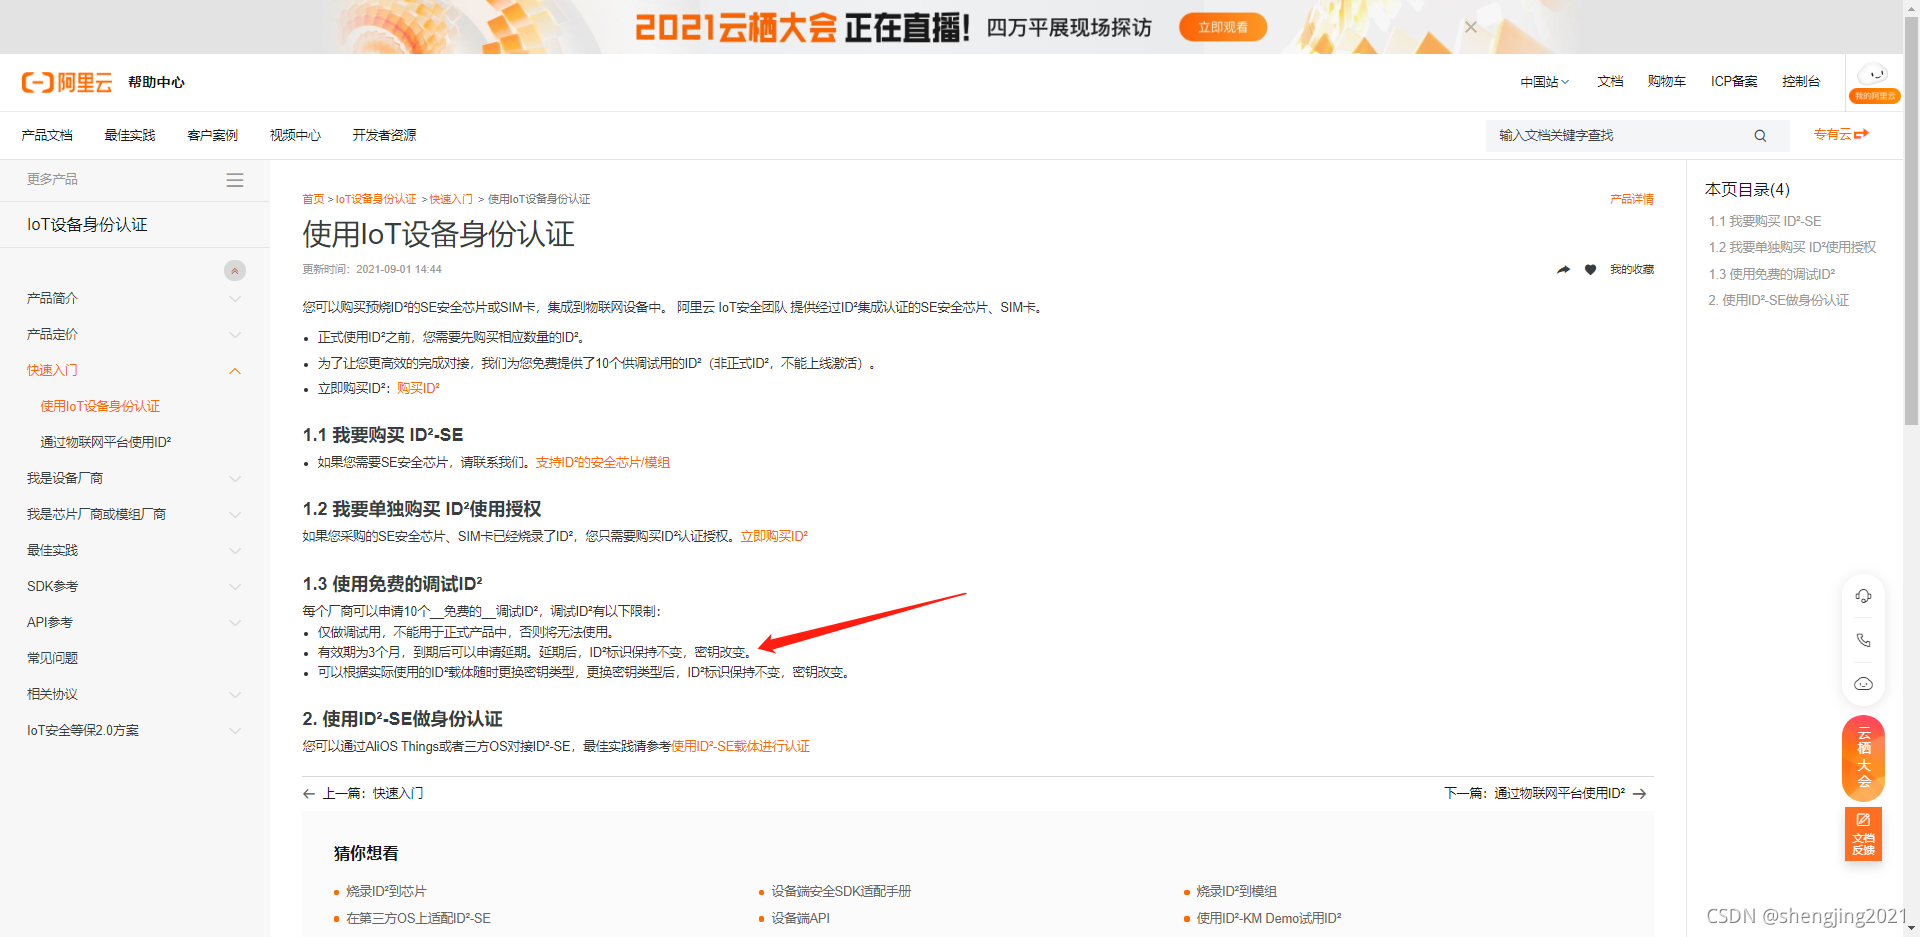Click the collapse-up circle icon in sidebar

click(x=235, y=270)
